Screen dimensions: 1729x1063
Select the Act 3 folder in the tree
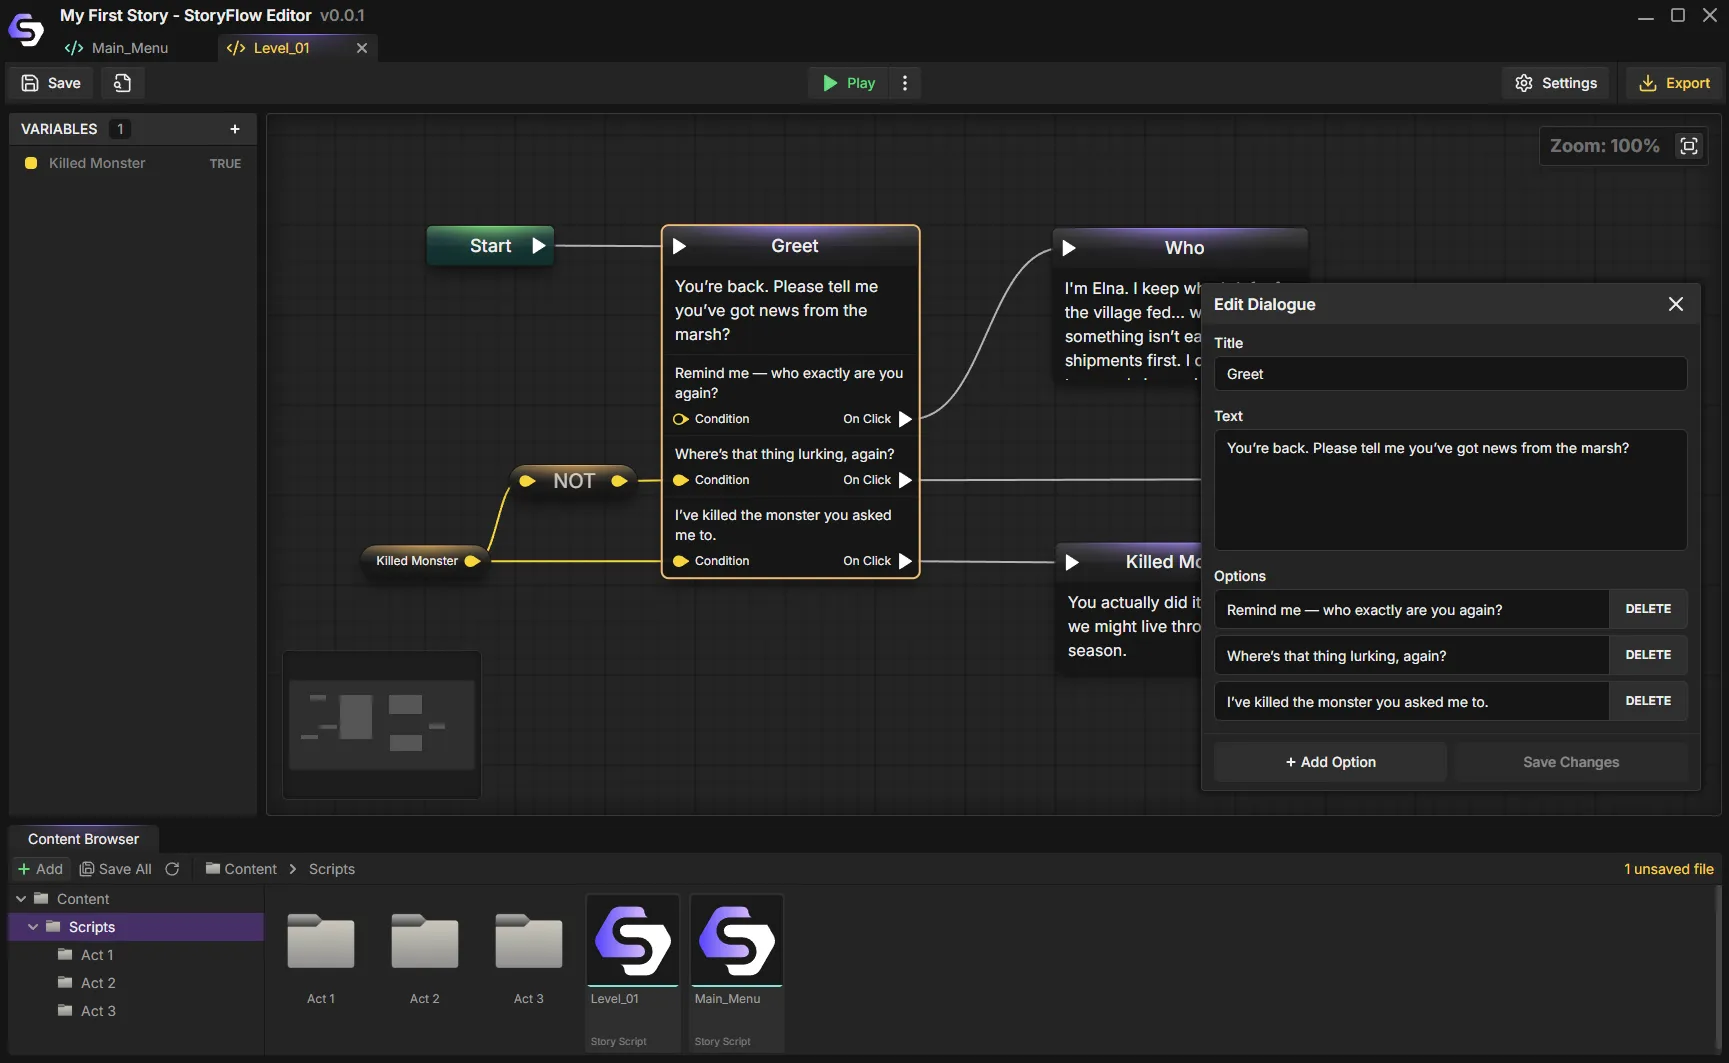tap(97, 1011)
